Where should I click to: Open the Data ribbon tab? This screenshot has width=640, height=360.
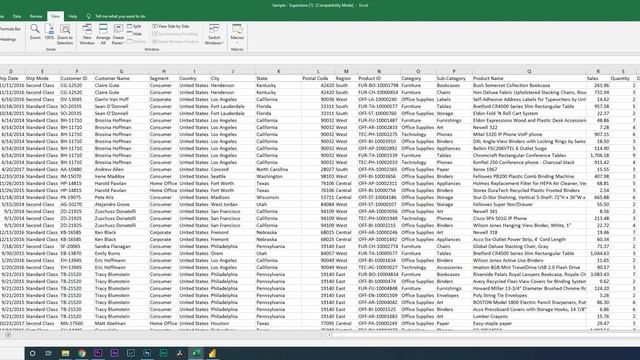(17, 16)
